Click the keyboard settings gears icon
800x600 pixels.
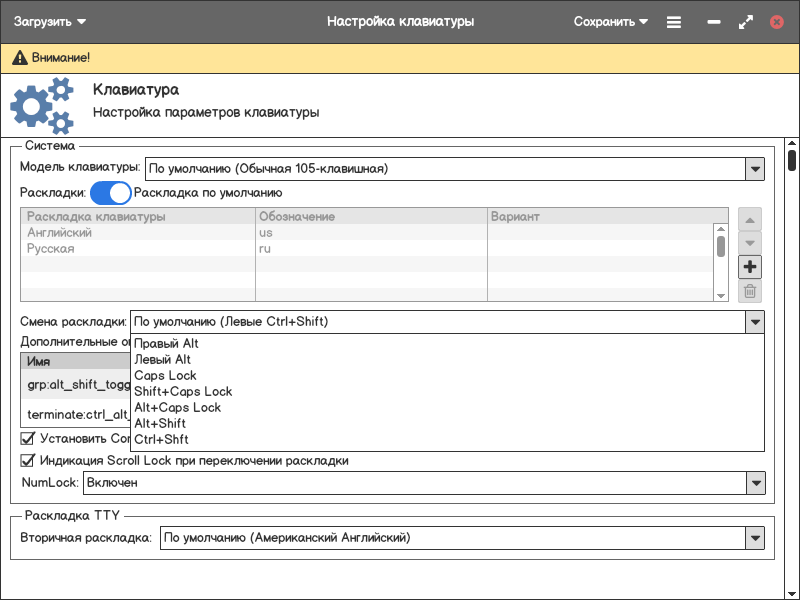(42, 106)
